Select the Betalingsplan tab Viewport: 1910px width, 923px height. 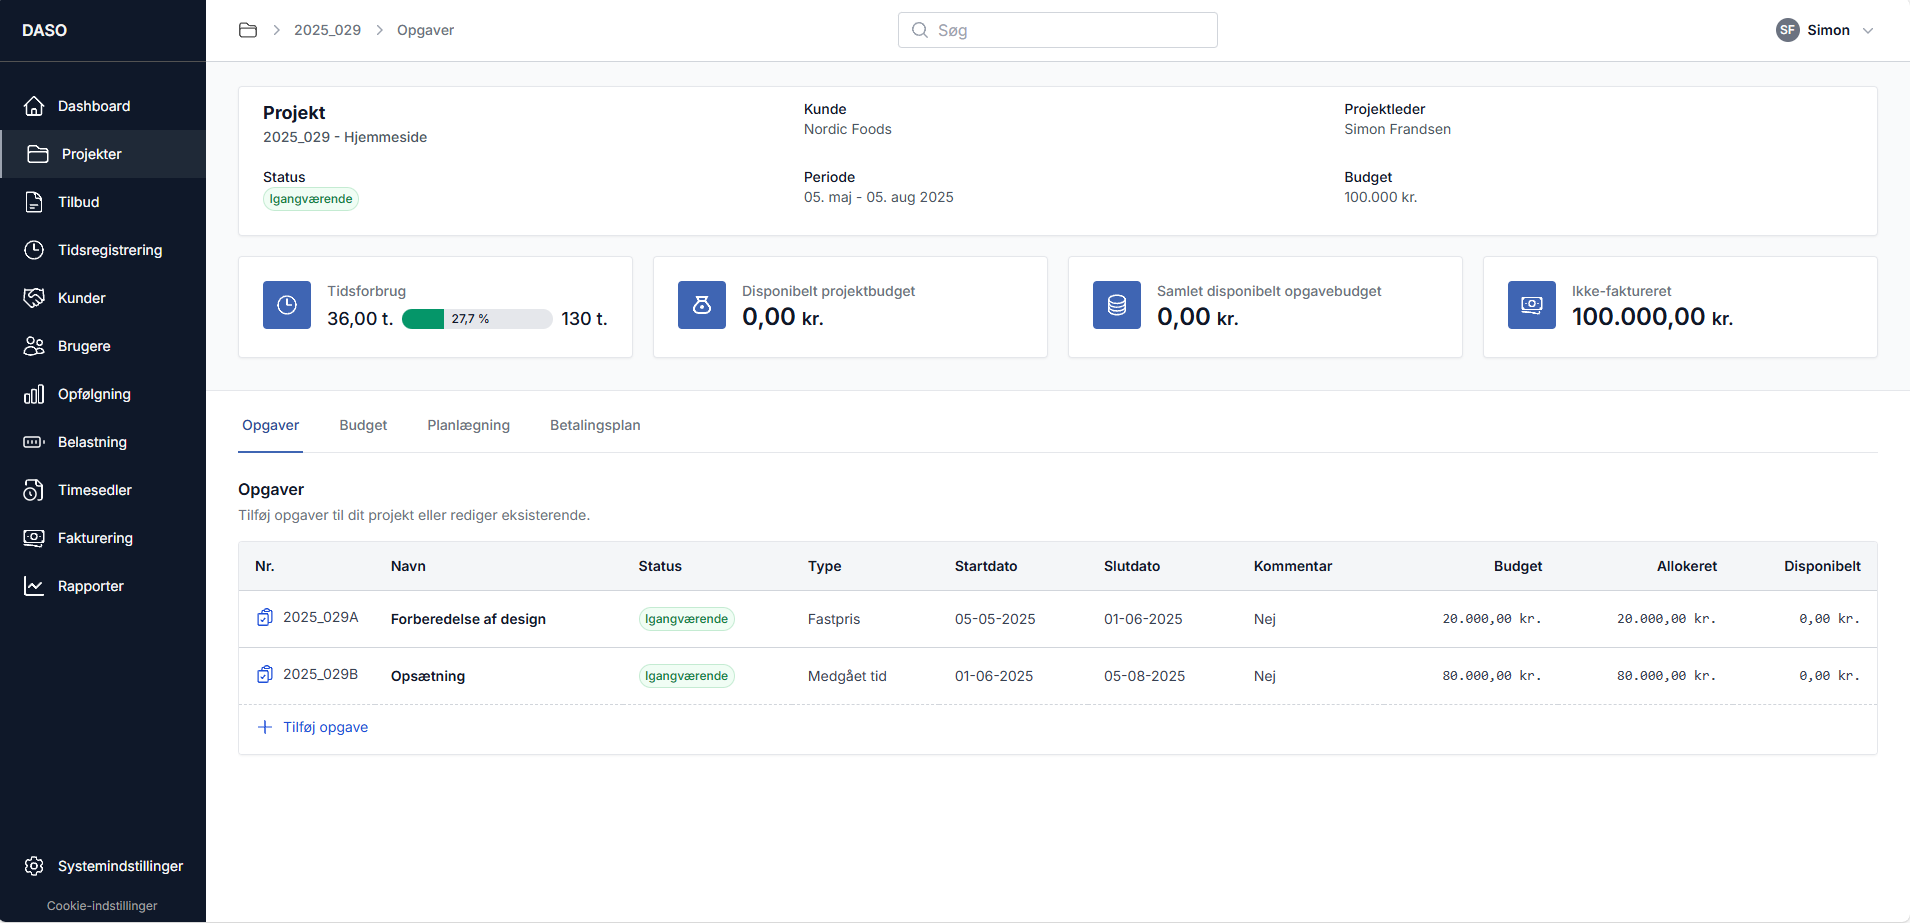595,425
